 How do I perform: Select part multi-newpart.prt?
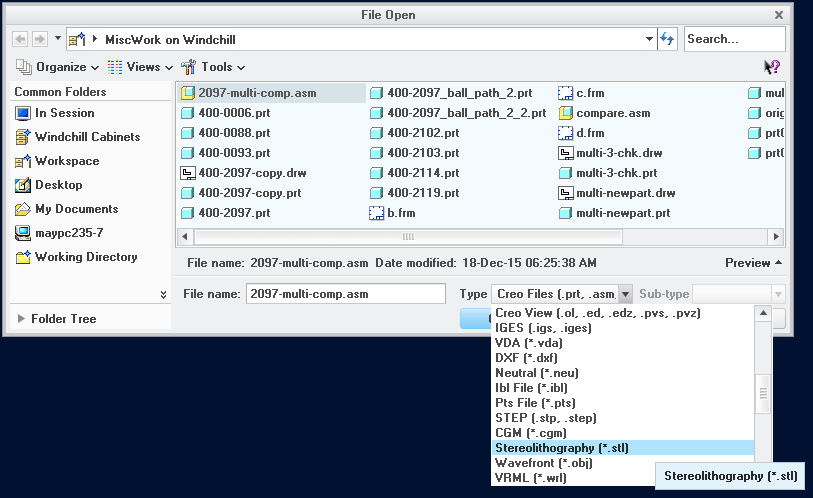pos(614,213)
